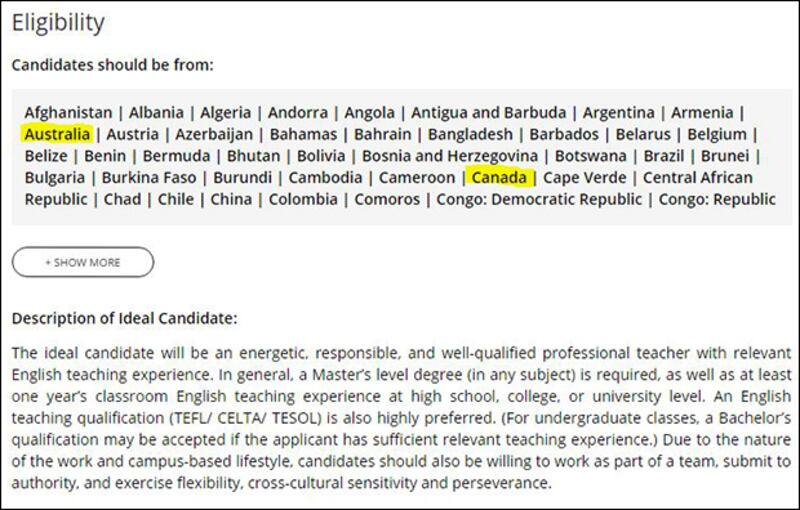Viewport: 800px width, 510px height.
Task: Expand the country list with Show More
Action: pos(83,263)
